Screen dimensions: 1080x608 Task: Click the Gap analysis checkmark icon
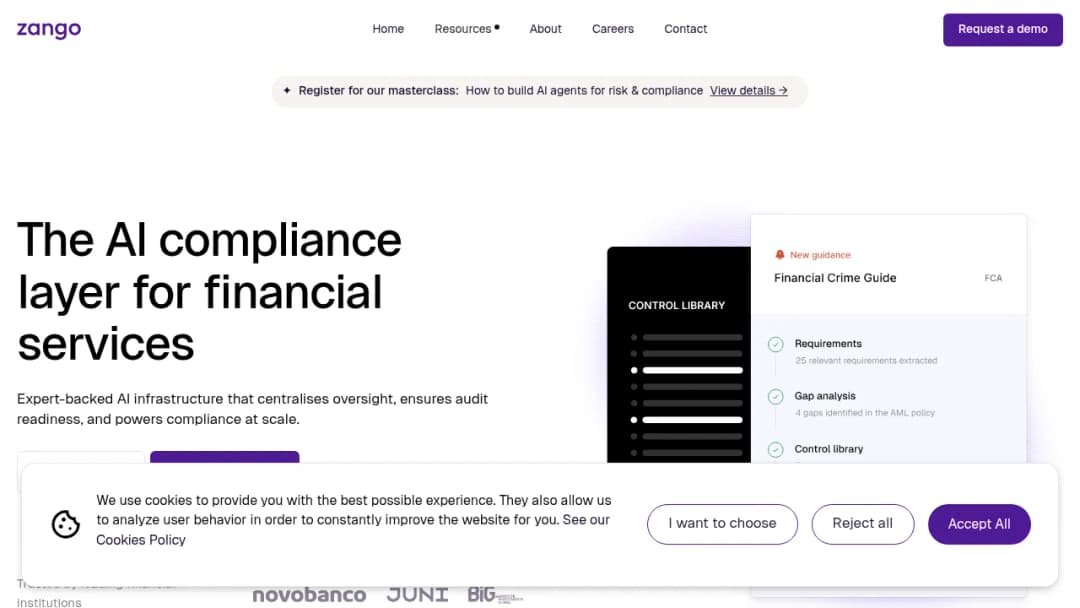tap(776, 397)
